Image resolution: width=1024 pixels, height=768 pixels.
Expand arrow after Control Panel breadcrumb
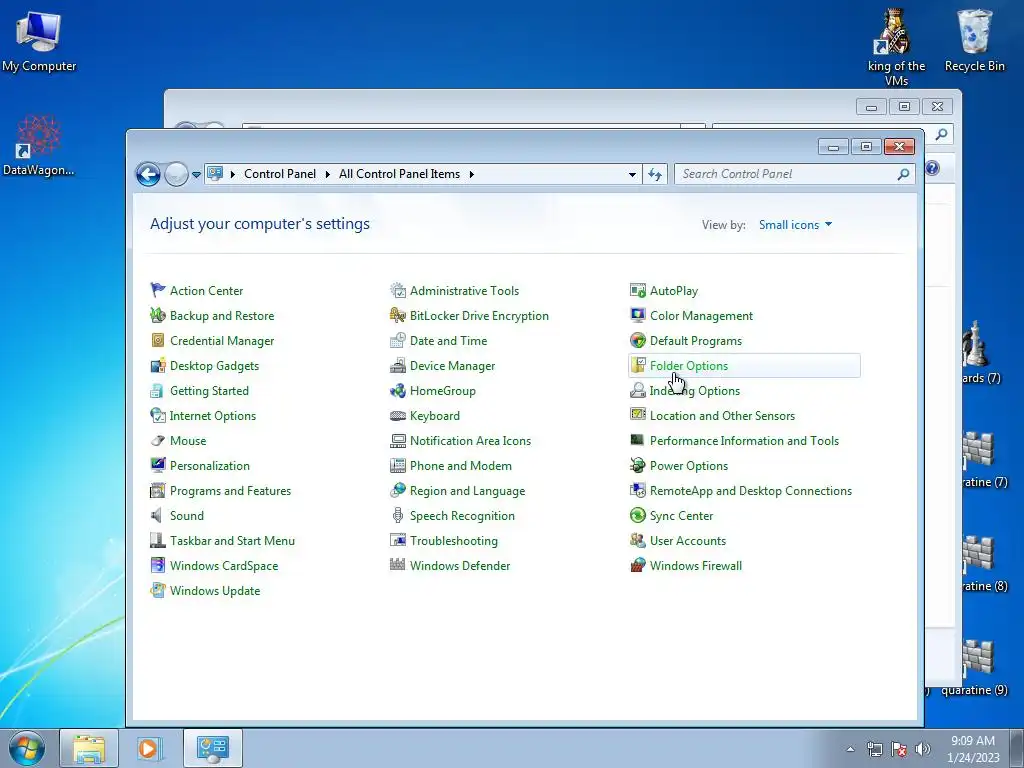(x=328, y=174)
